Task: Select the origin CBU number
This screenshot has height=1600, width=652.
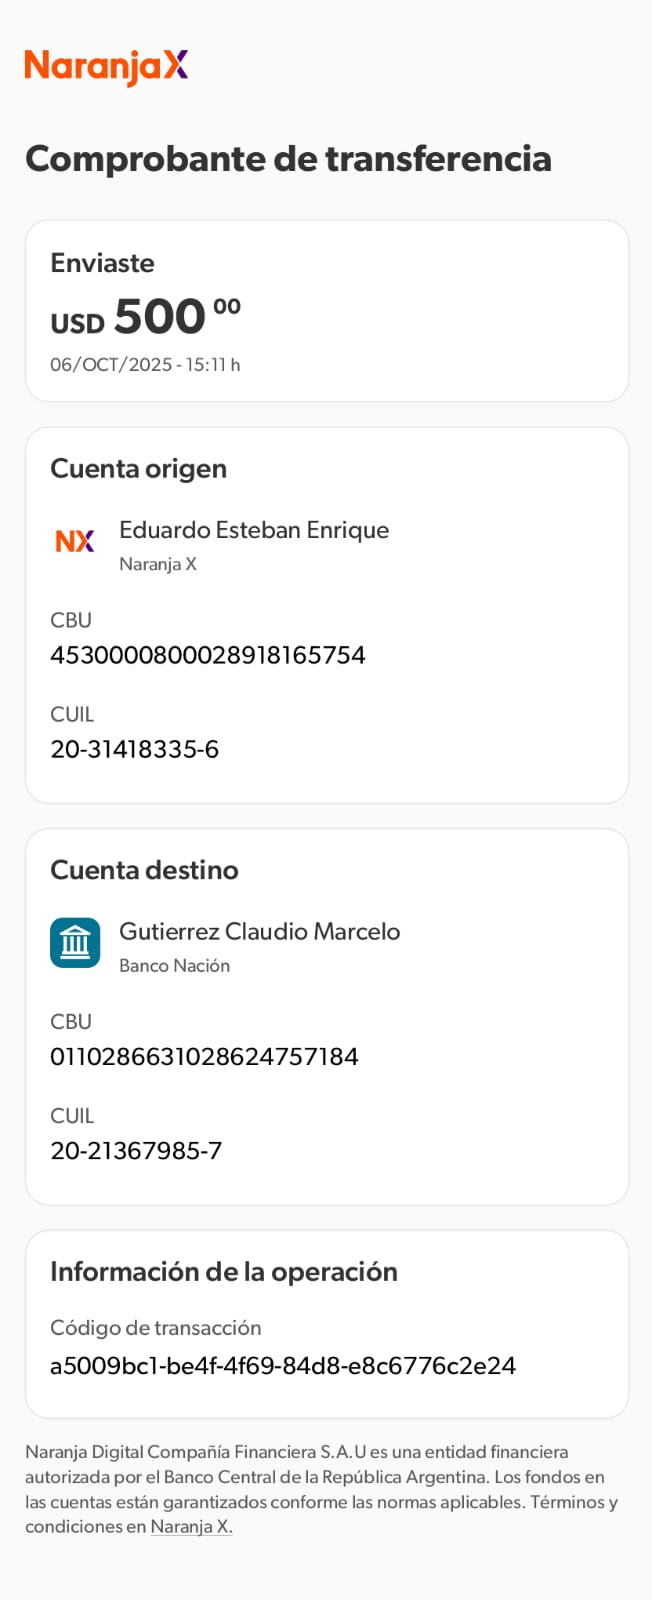Action: (x=208, y=655)
